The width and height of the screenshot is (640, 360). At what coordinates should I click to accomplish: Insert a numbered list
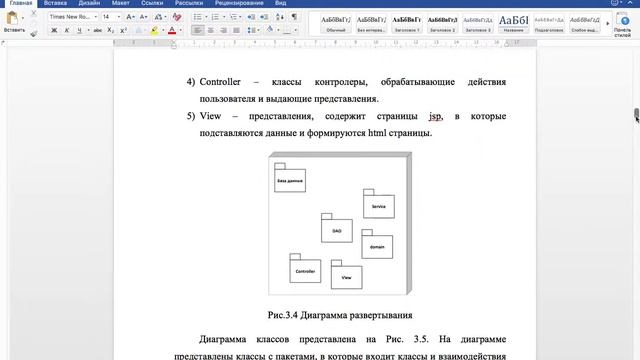pos(215,17)
